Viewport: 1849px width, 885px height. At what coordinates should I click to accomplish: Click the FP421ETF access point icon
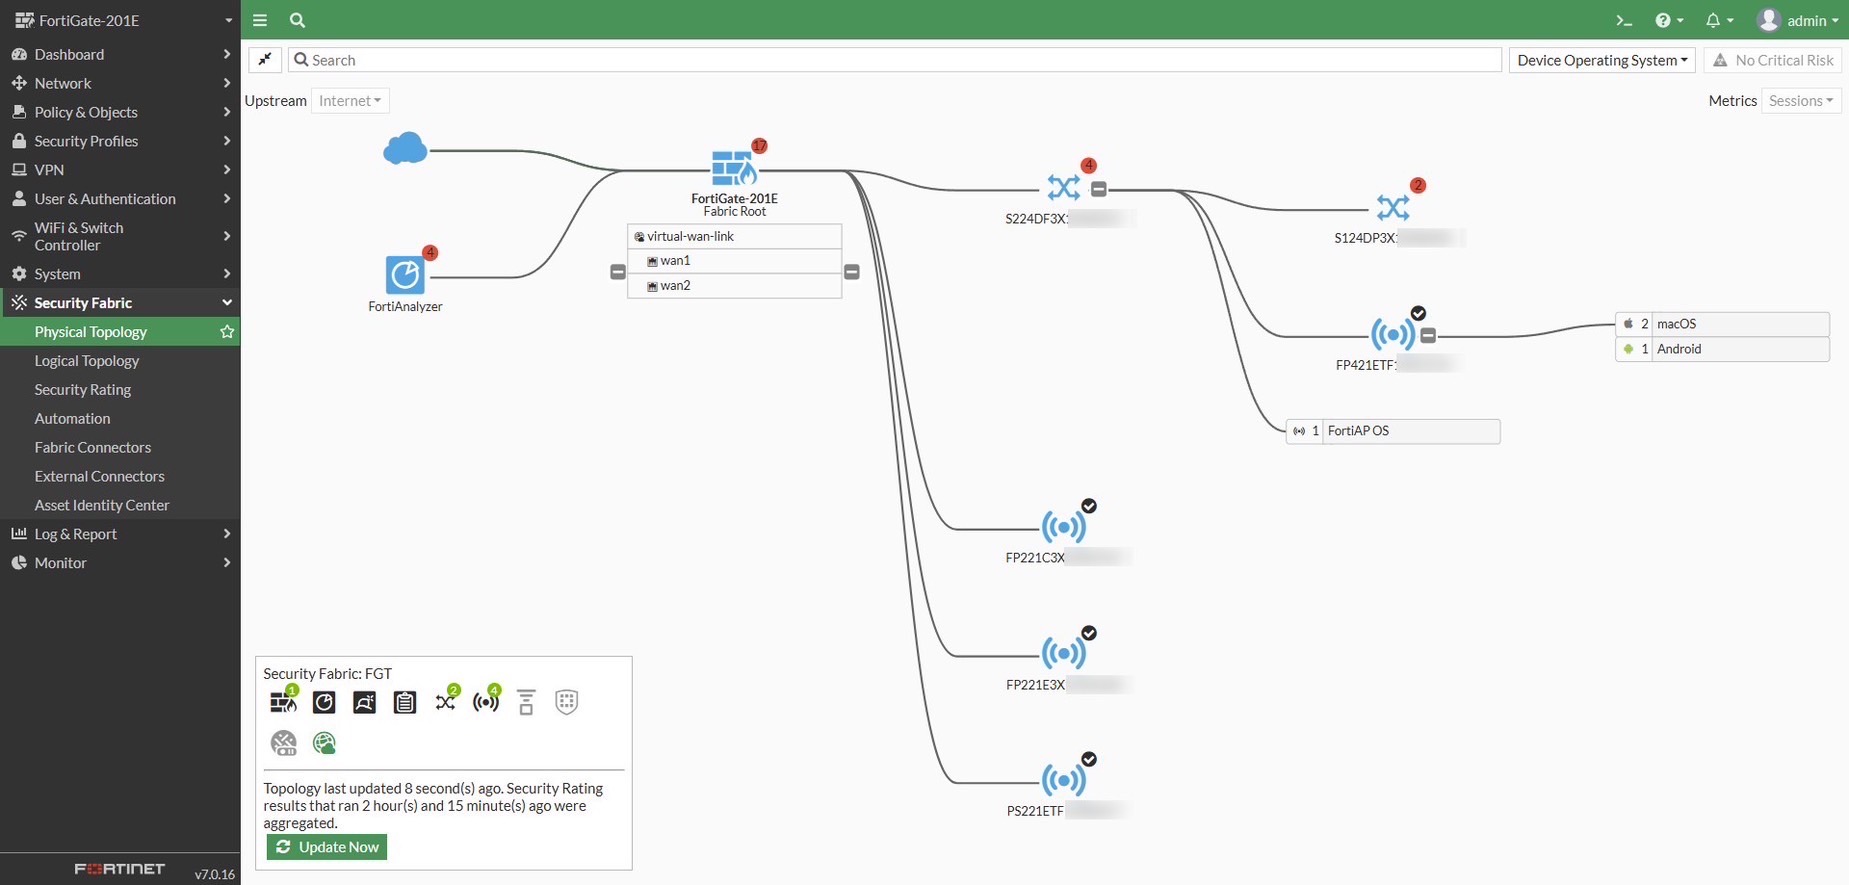point(1393,335)
